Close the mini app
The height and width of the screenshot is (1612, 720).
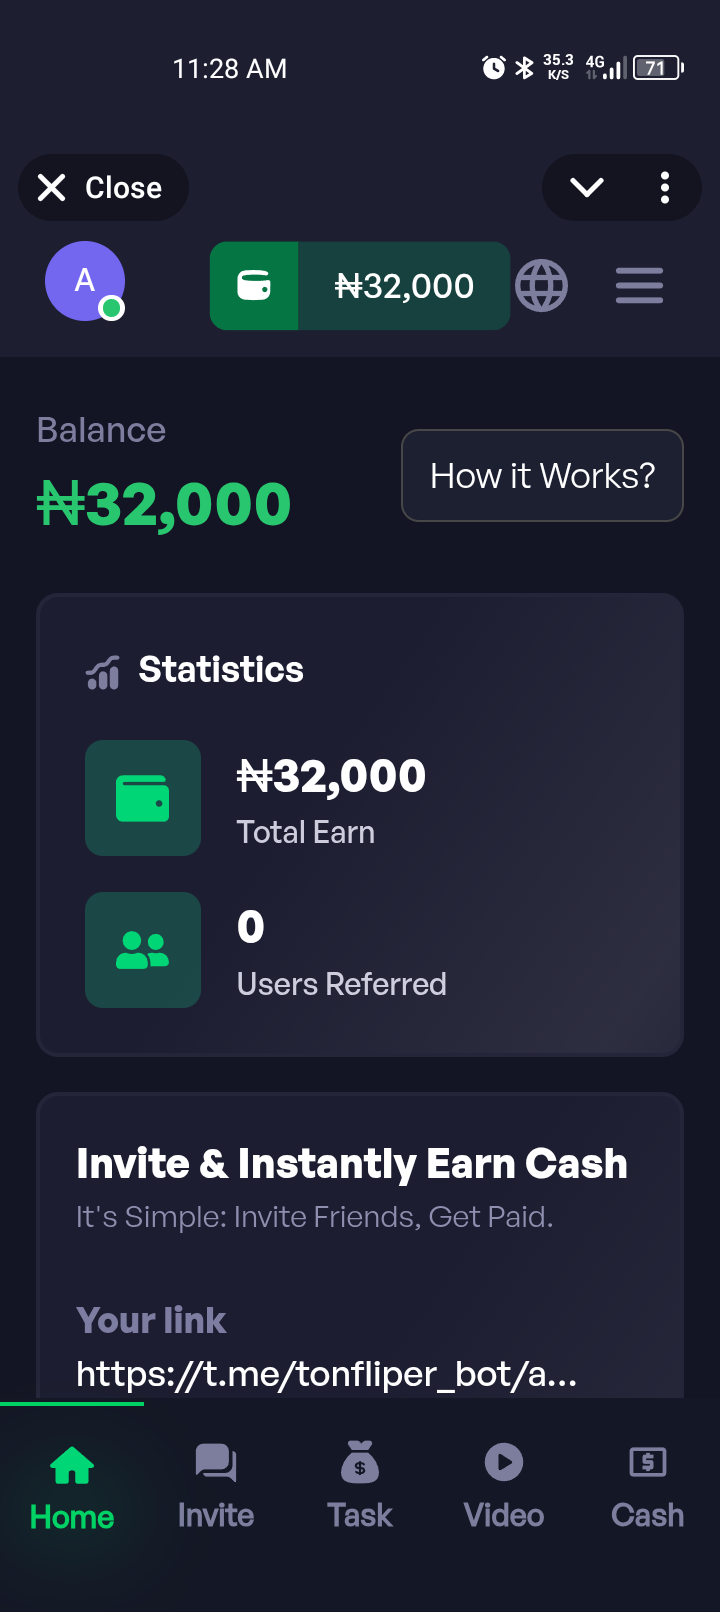[x=102, y=188]
